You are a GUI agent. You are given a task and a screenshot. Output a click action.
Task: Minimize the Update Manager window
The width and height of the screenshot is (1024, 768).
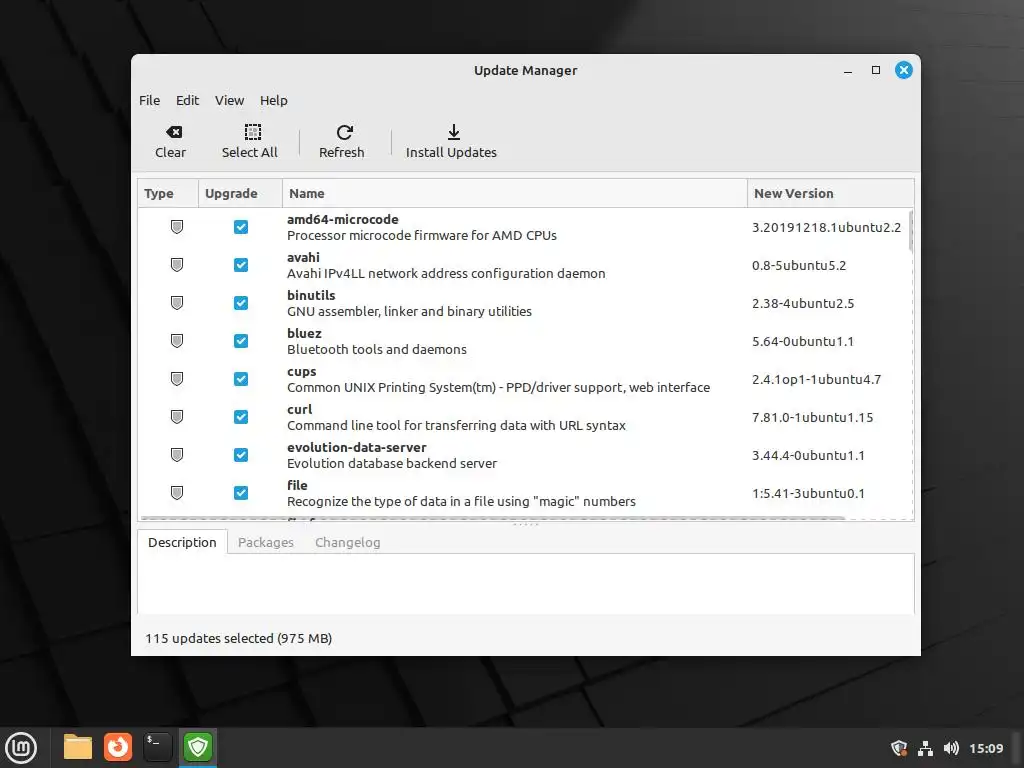click(x=848, y=71)
